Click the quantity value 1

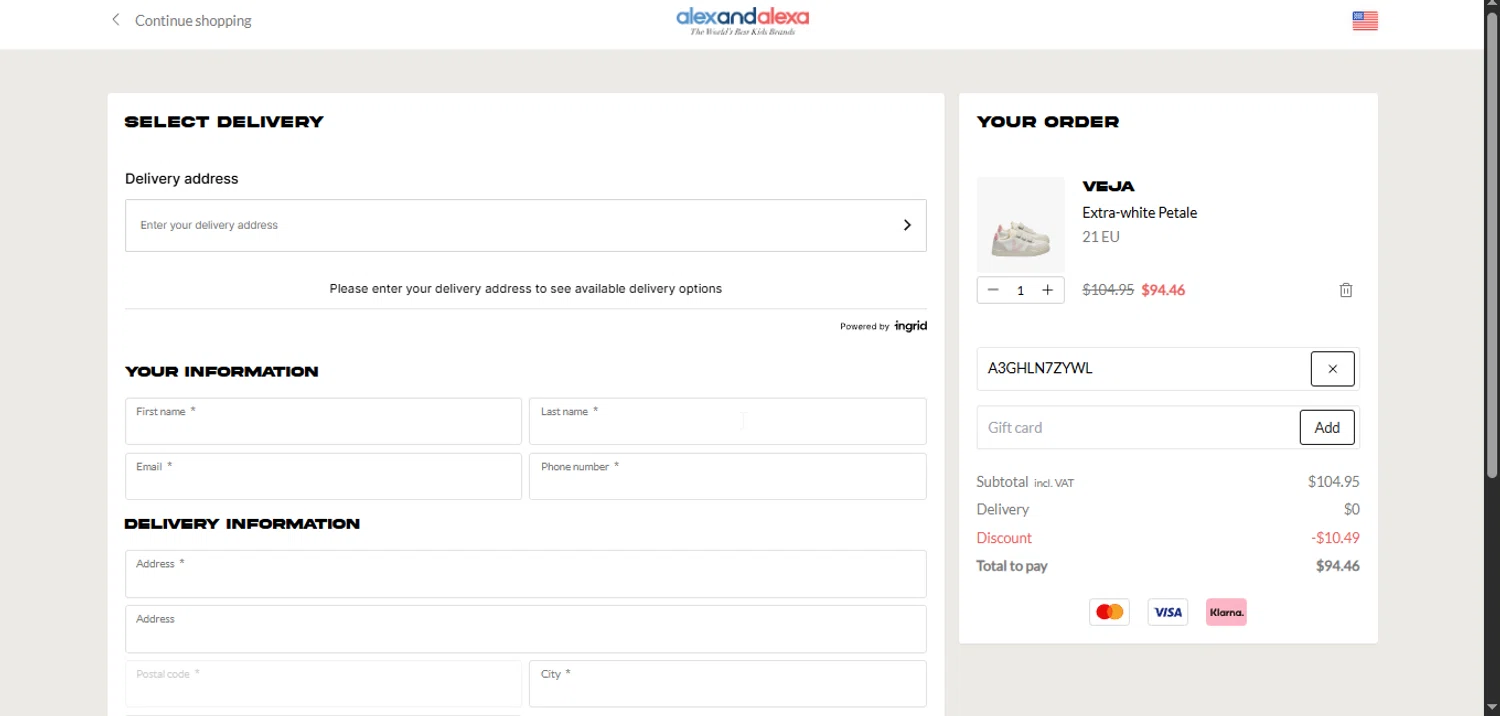tap(1020, 290)
